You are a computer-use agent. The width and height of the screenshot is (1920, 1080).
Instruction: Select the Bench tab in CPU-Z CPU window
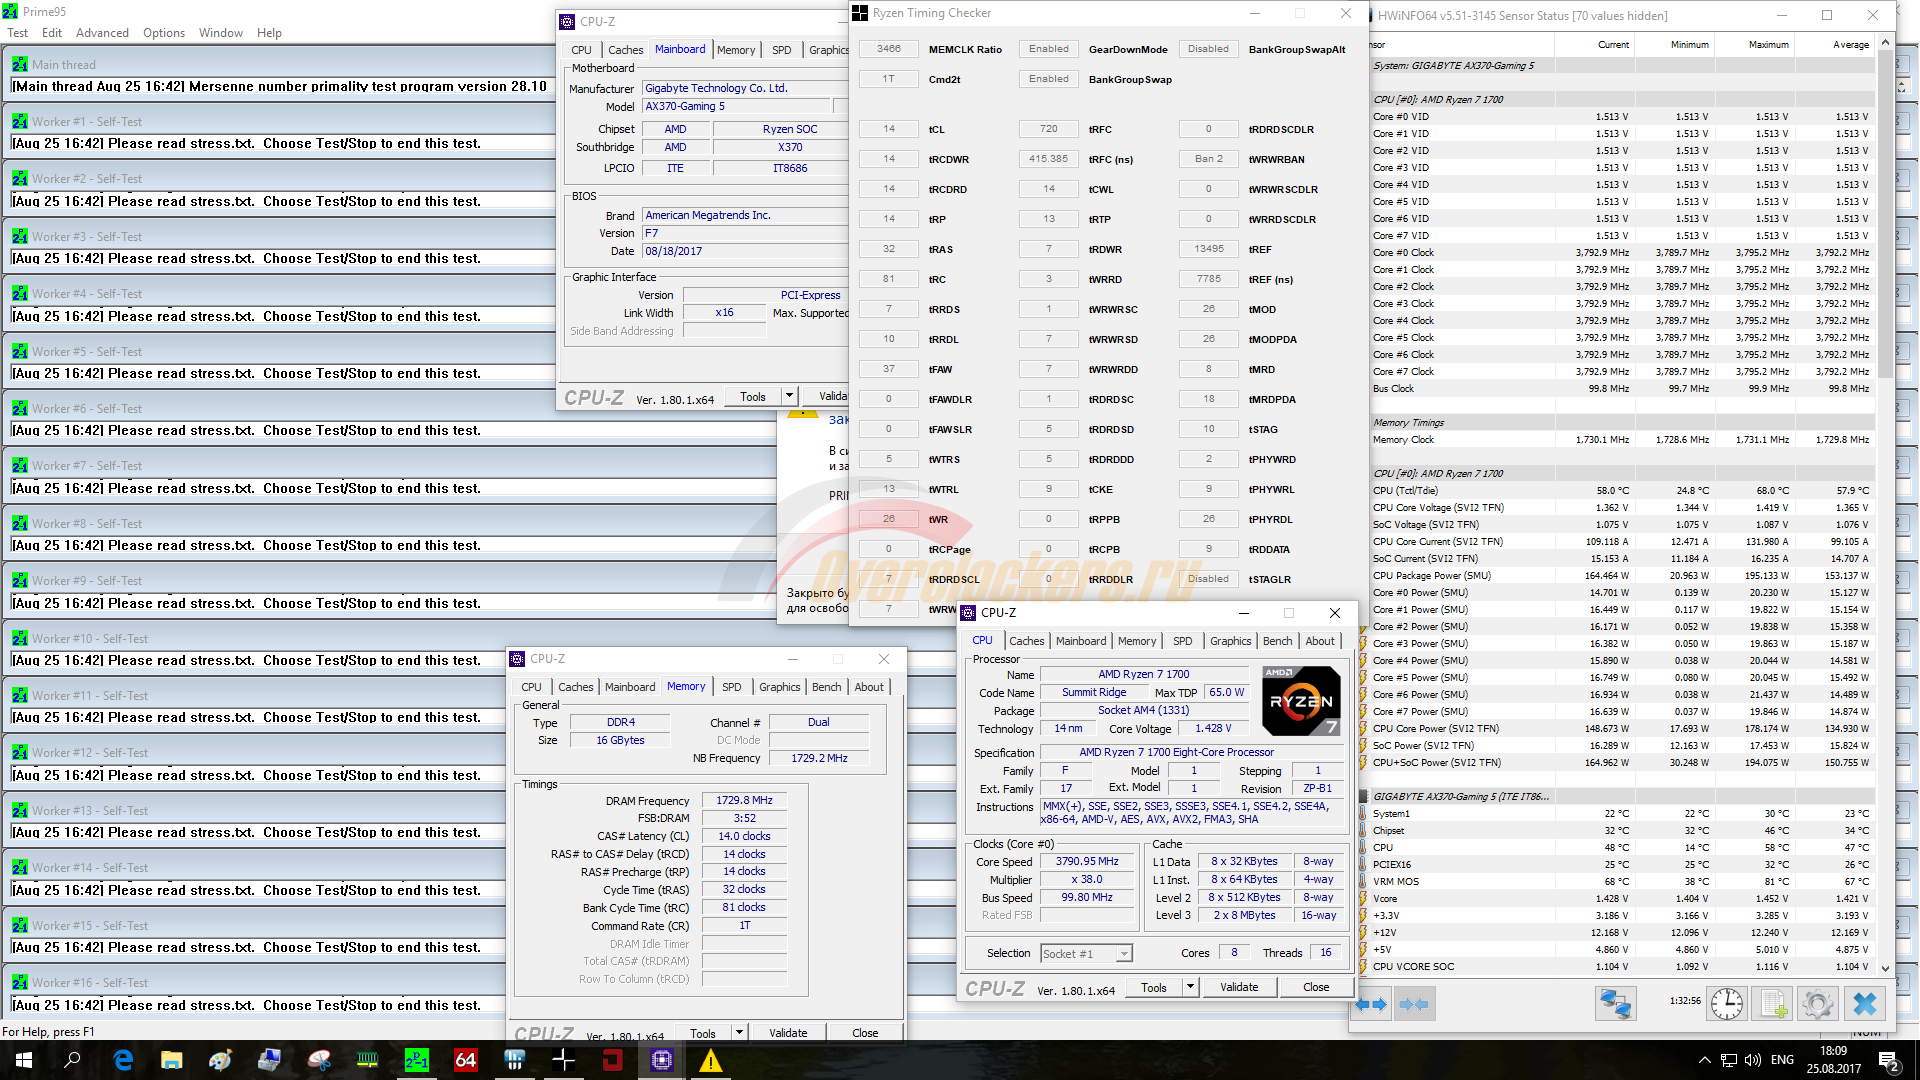coord(1277,641)
